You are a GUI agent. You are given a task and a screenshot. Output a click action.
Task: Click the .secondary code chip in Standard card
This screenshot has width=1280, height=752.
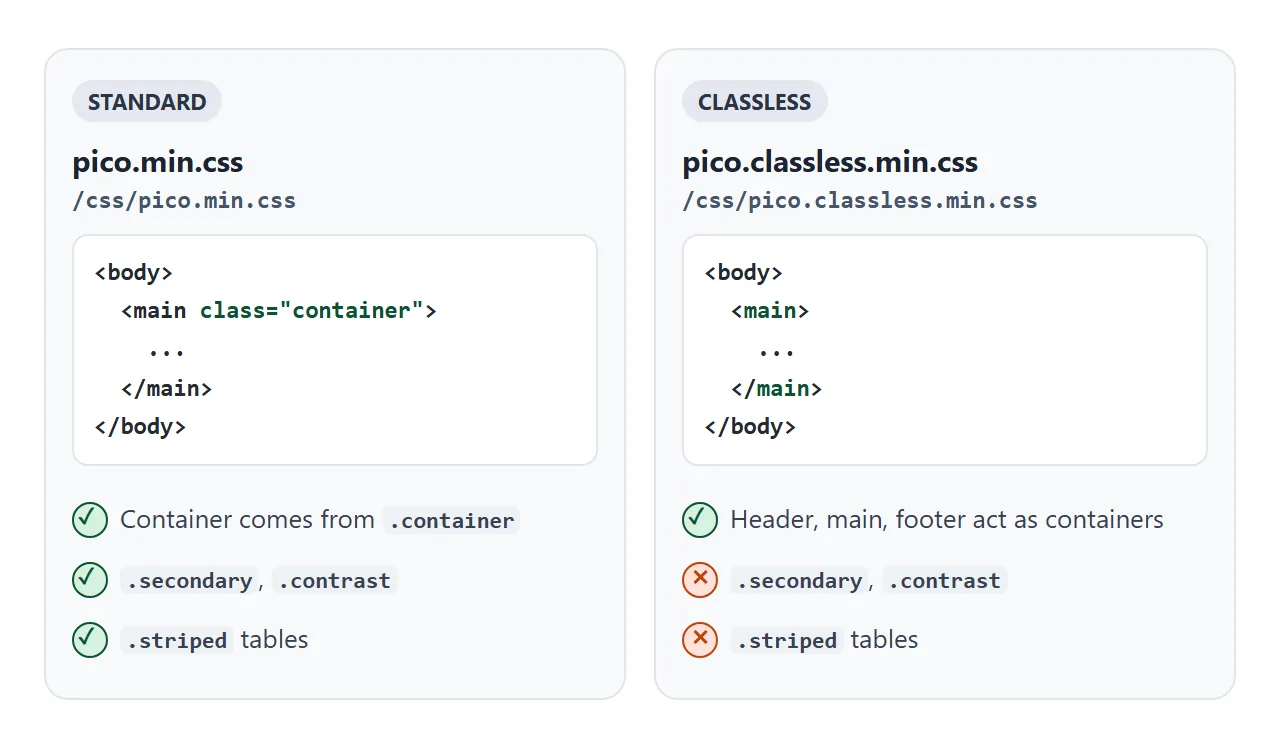pyautogui.click(x=189, y=580)
